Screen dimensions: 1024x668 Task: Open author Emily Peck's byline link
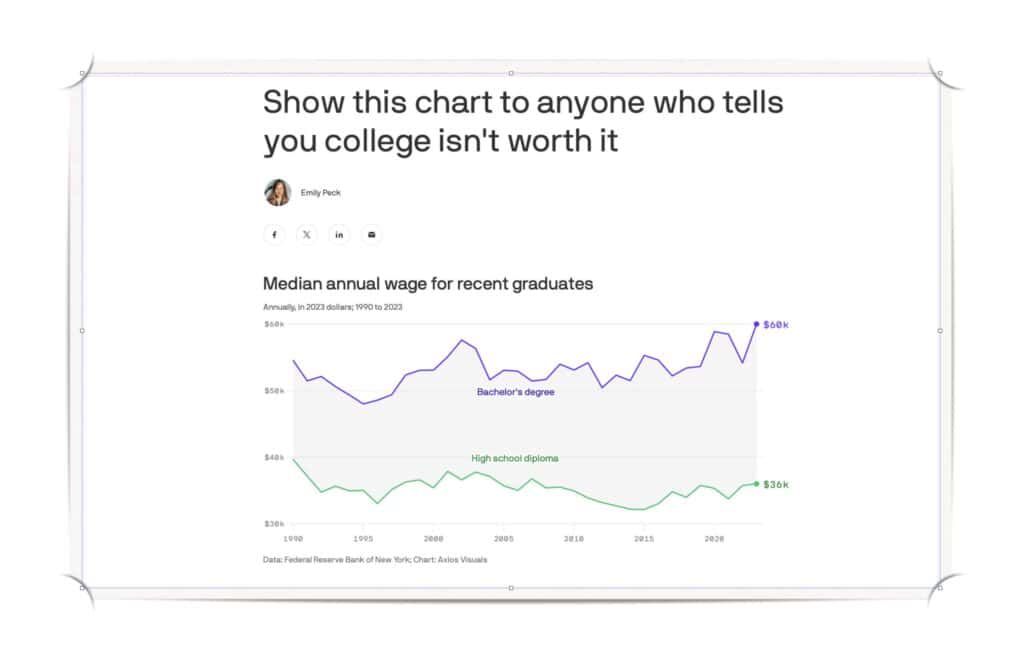pyautogui.click(x=322, y=193)
